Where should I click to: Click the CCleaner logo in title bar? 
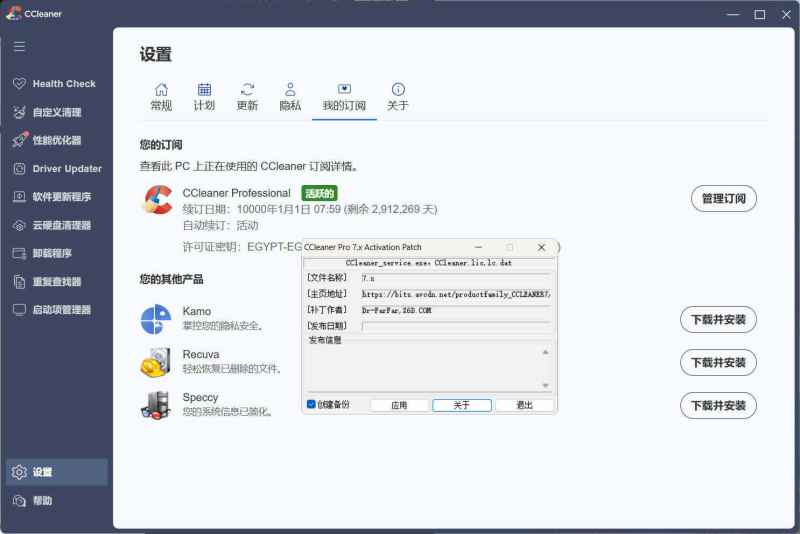(13, 13)
